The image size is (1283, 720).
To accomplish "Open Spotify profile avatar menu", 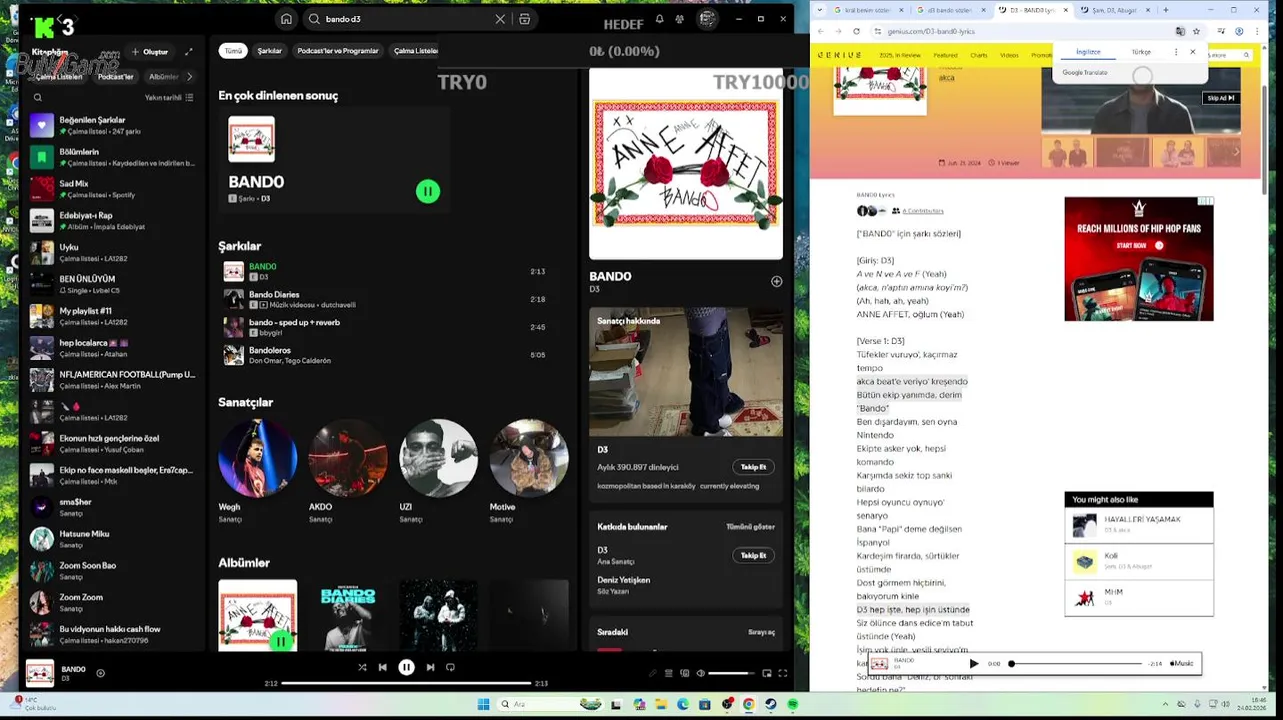I will click(707, 19).
